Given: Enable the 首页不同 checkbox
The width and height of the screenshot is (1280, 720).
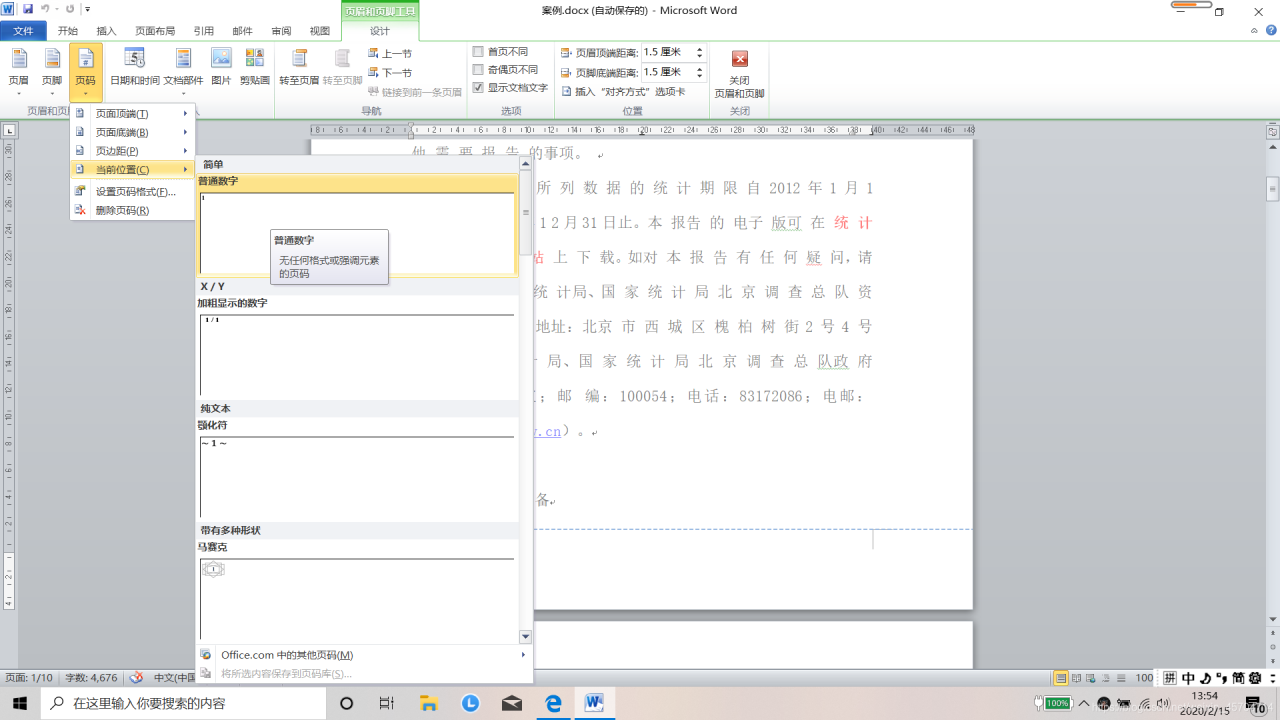Looking at the screenshot, I should (x=478, y=52).
